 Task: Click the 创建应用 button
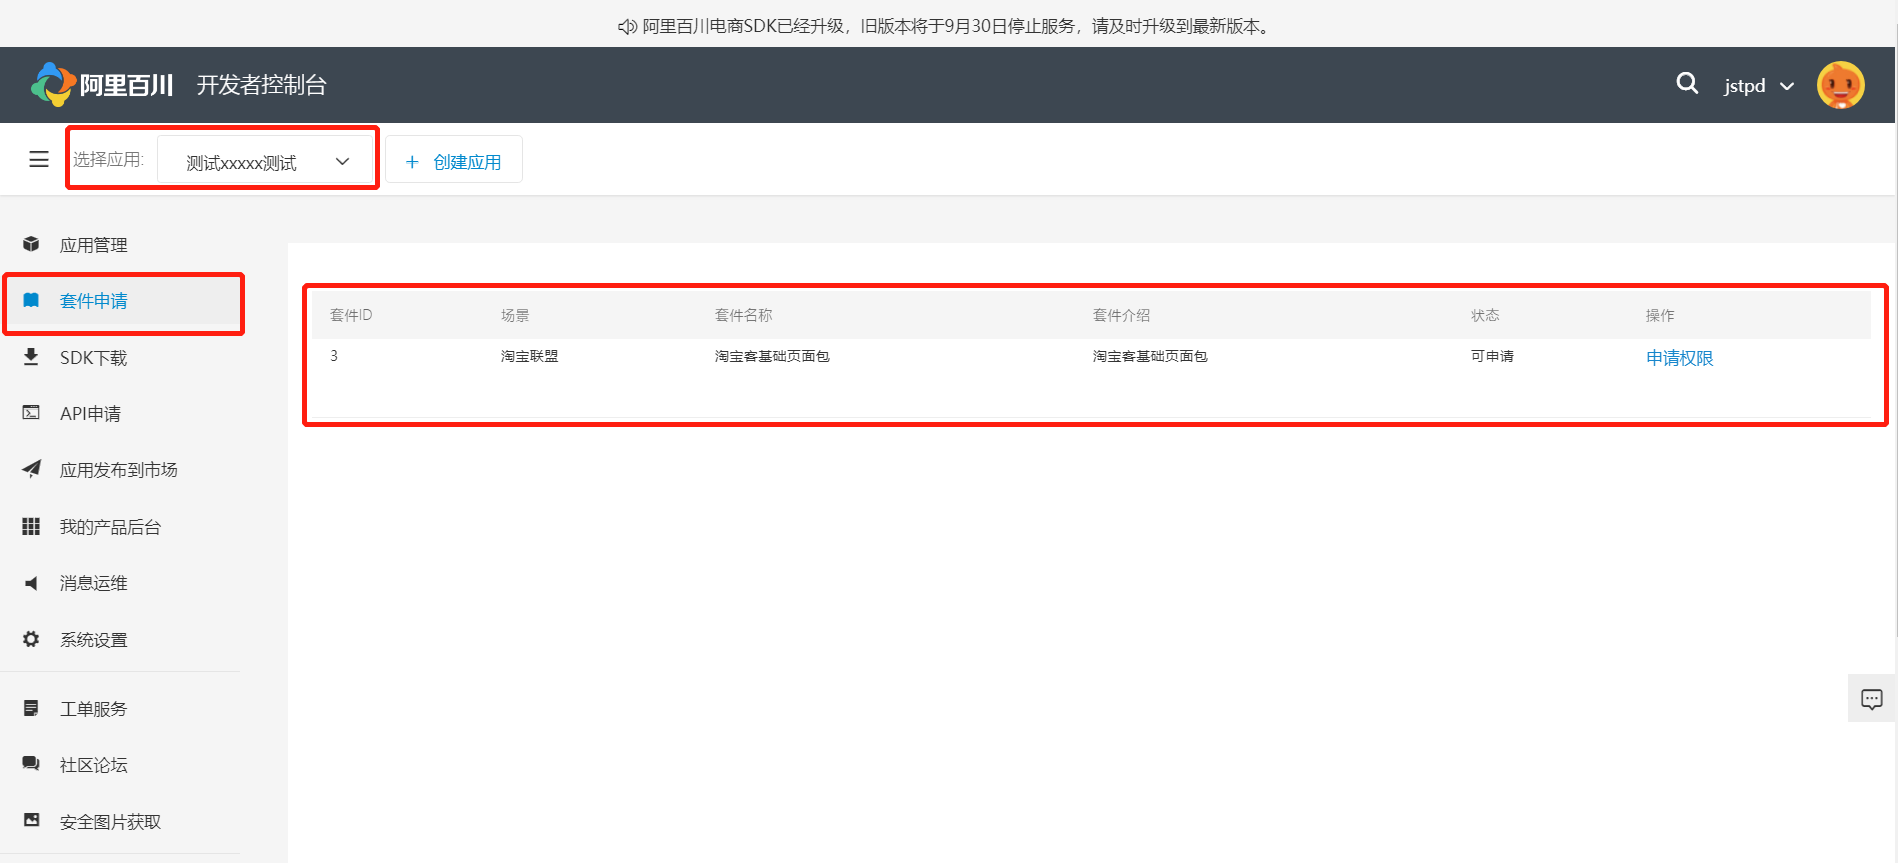click(x=454, y=160)
